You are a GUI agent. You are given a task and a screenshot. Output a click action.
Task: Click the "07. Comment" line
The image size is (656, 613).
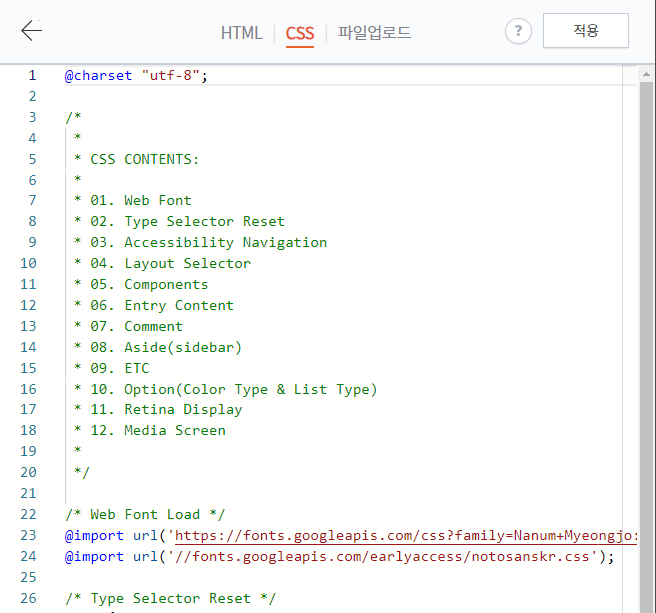[128, 326]
